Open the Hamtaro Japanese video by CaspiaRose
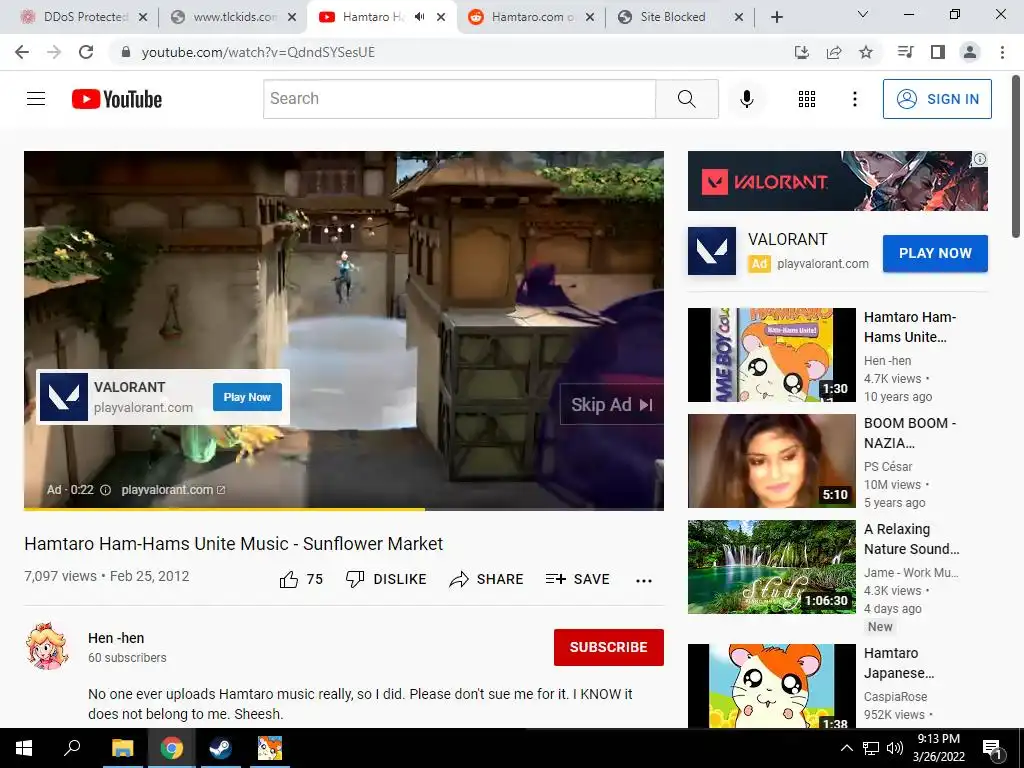The height and width of the screenshot is (768, 1024). (x=771, y=686)
